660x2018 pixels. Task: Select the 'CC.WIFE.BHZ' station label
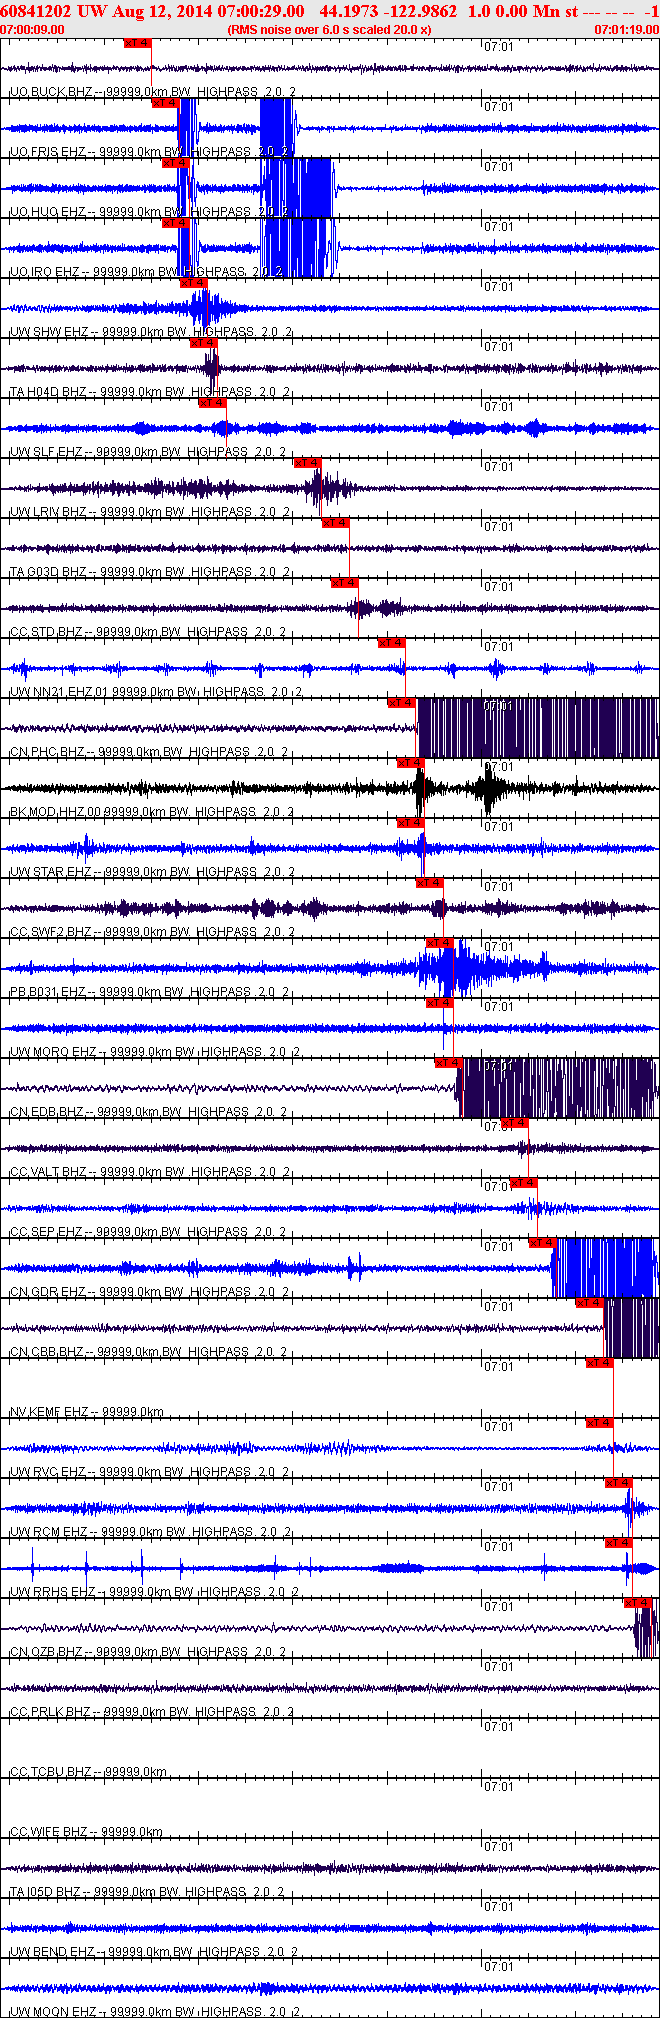48,1832
